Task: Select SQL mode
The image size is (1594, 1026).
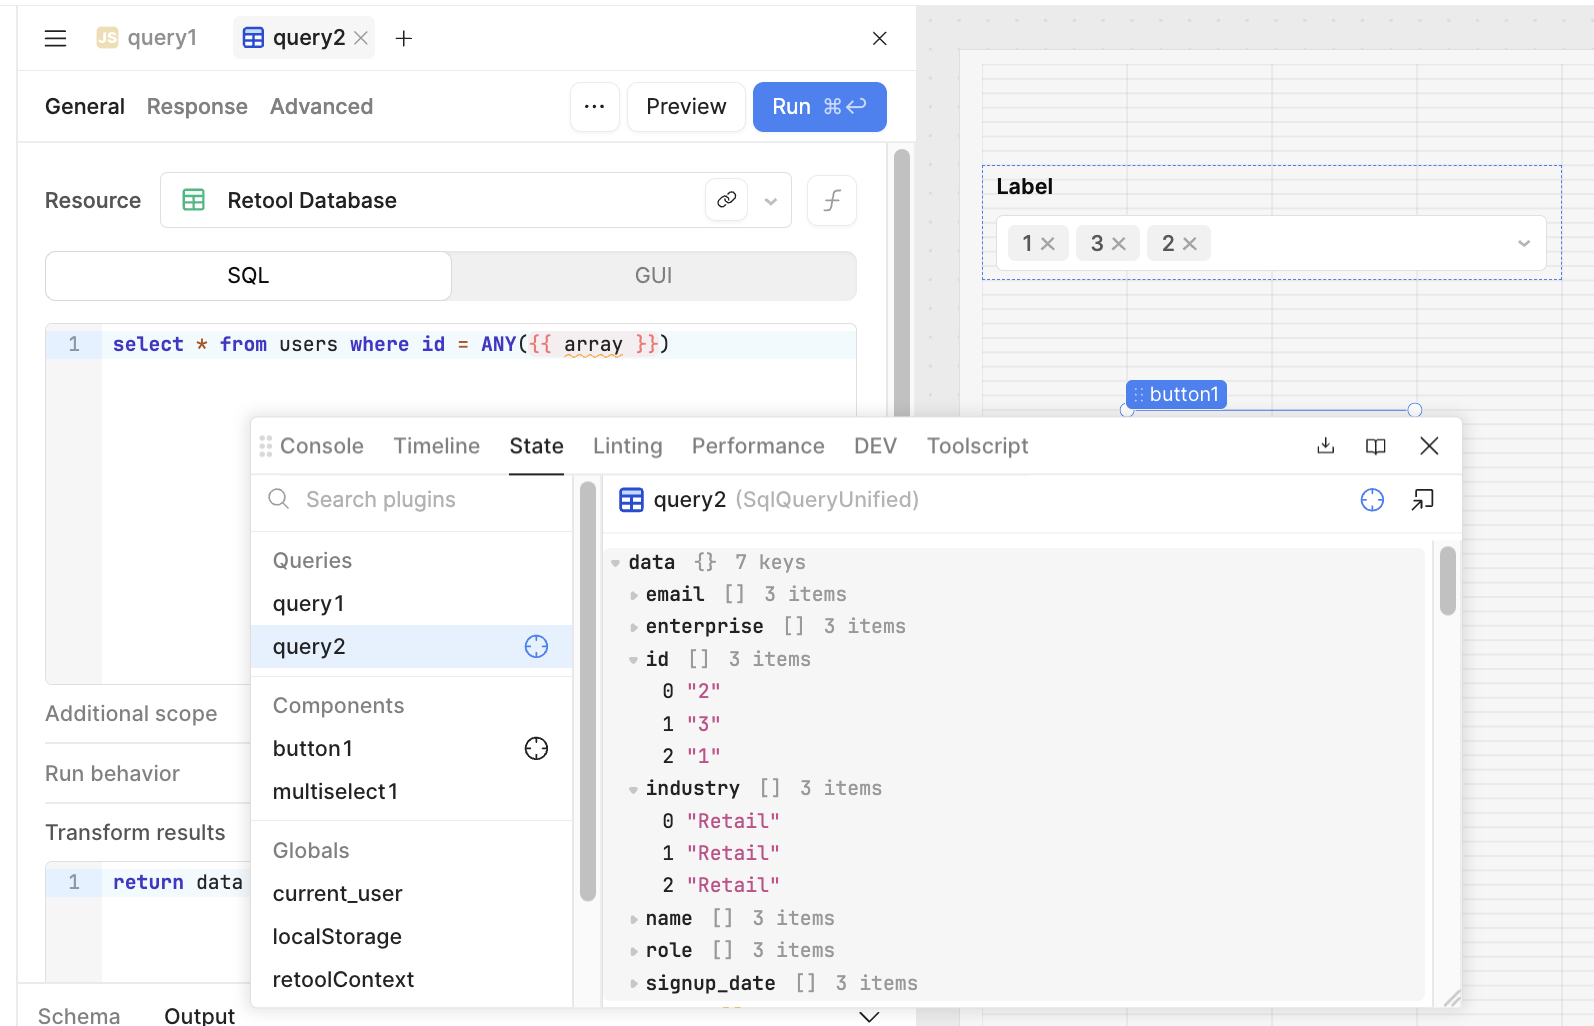Action: pyautogui.click(x=248, y=276)
